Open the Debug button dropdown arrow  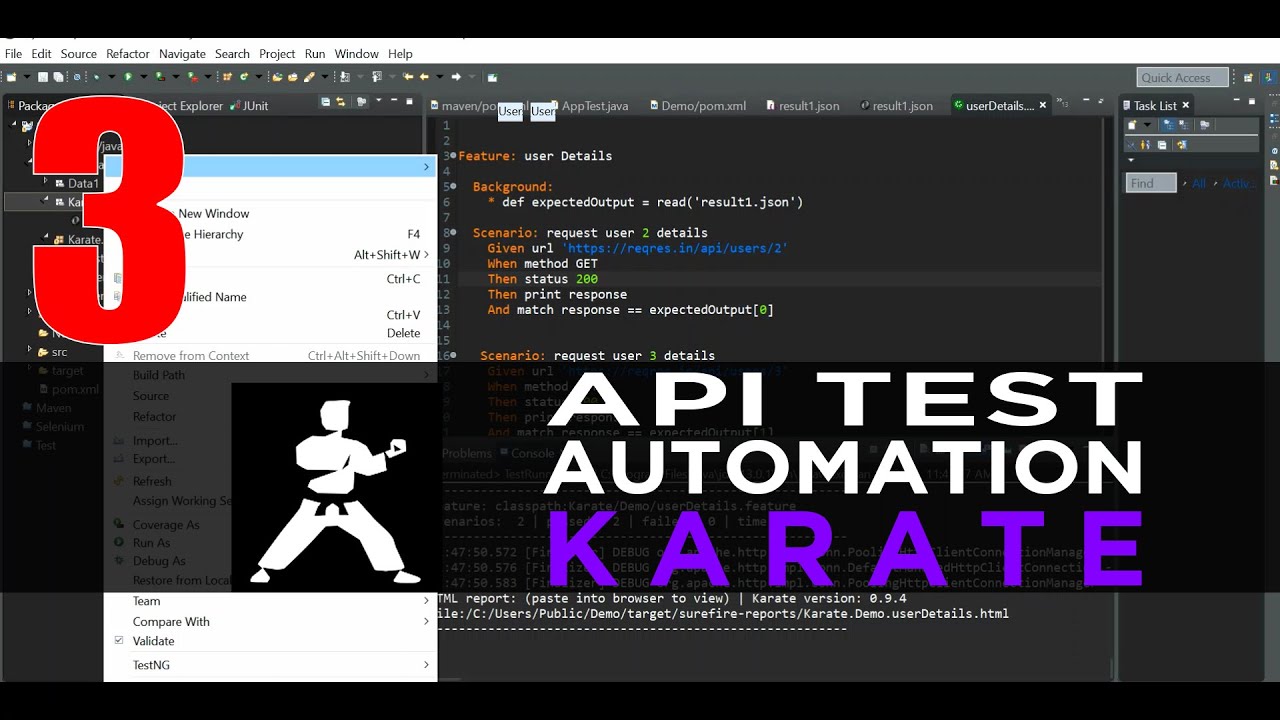point(111,77)
